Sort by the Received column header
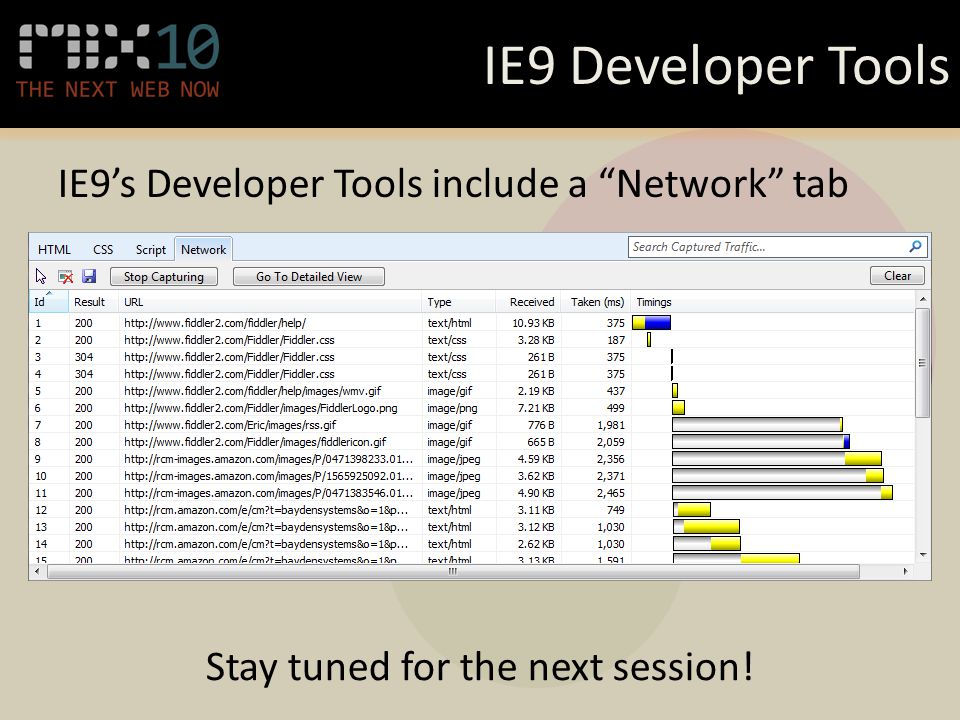This screenshot has height=720, width=960. coord(528,302)
